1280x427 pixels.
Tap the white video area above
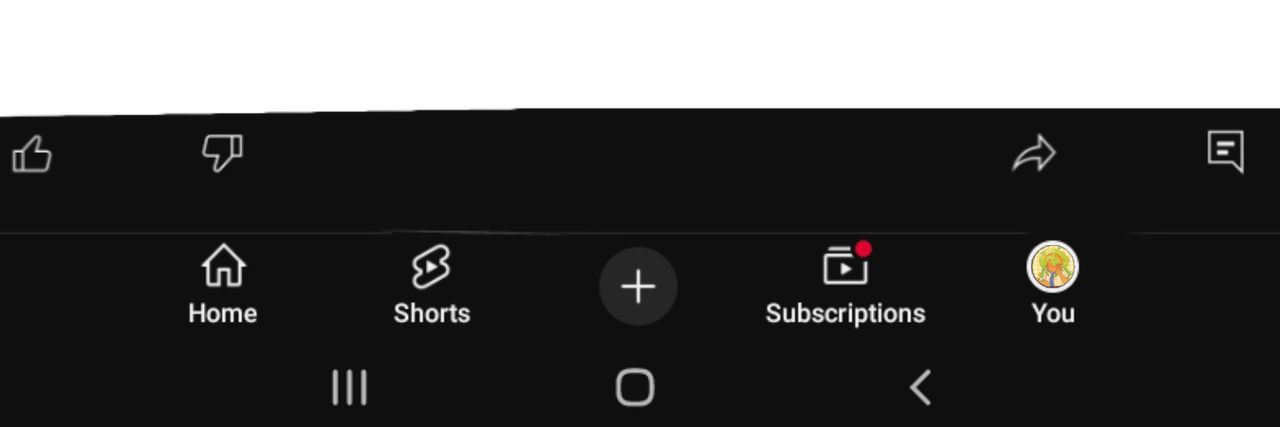click(x=640, y=52)
